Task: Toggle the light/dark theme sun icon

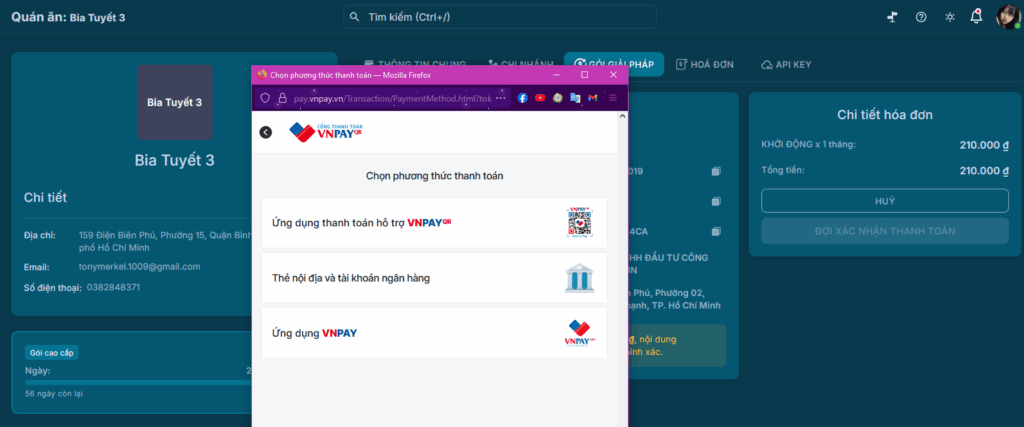Action: click(950, 17)
